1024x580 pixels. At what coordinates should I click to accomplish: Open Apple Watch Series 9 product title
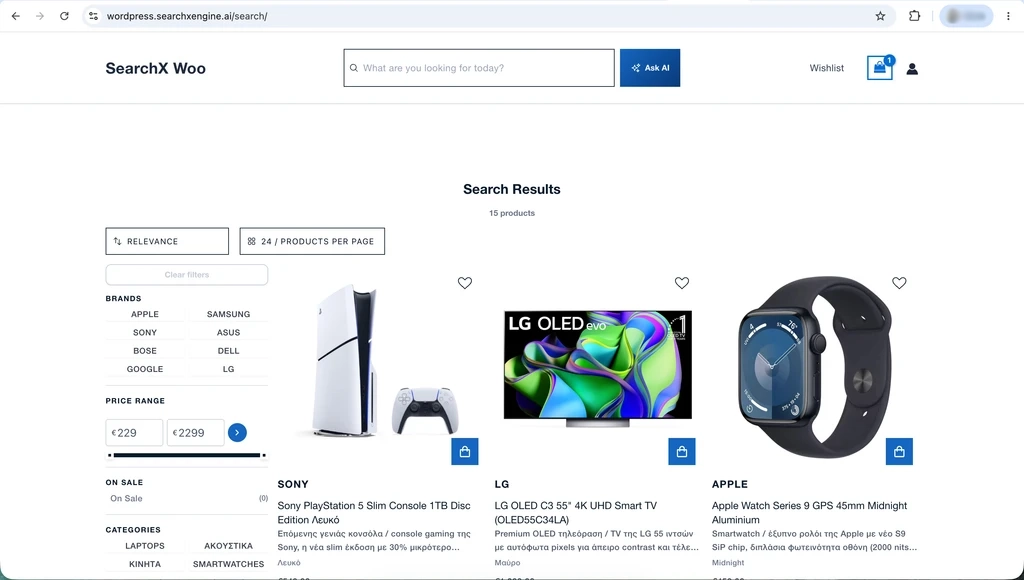click(810, 513)
